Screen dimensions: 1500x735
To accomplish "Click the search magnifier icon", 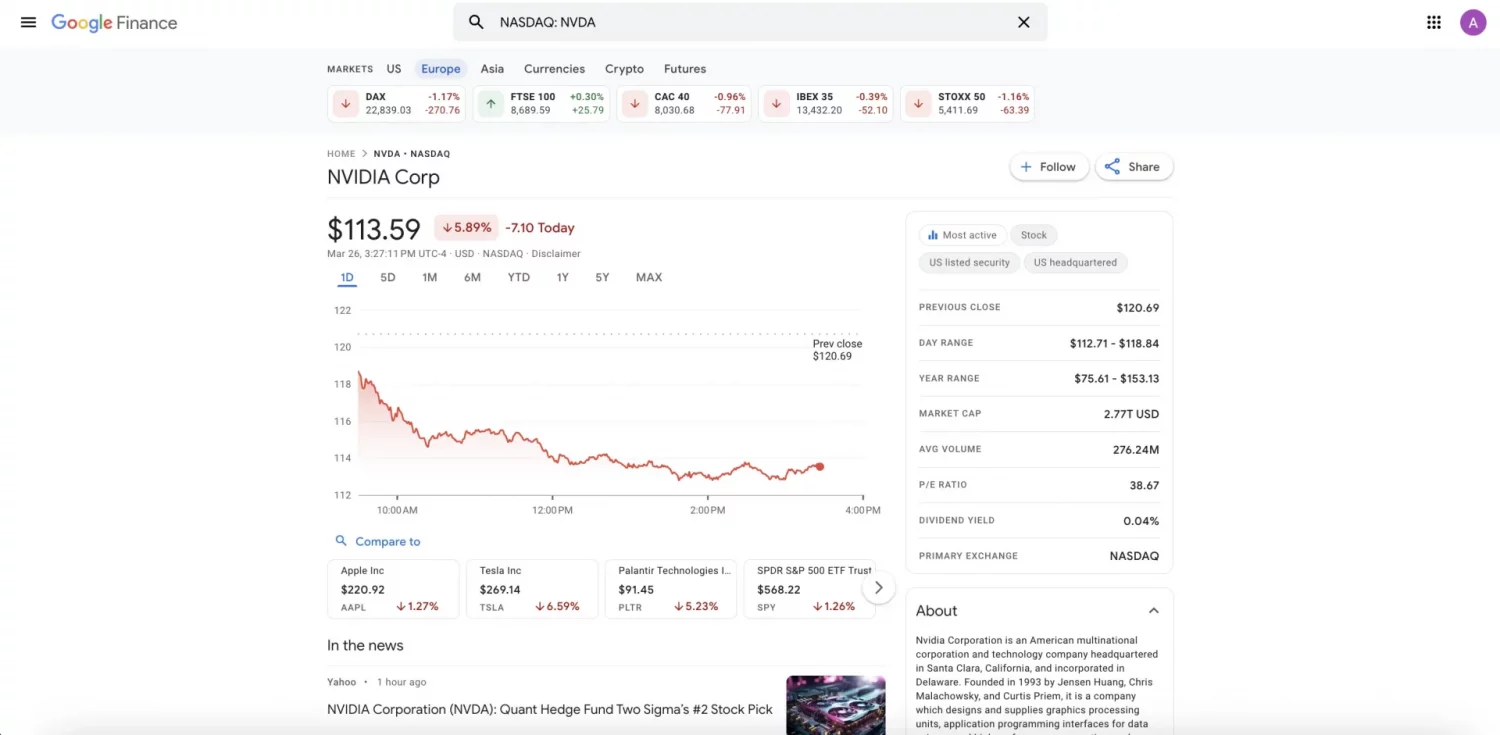I will (477, 22).
